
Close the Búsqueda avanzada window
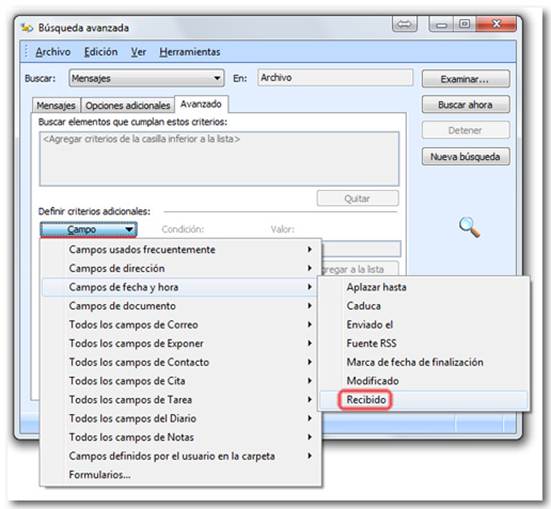(x=496, y=24)
